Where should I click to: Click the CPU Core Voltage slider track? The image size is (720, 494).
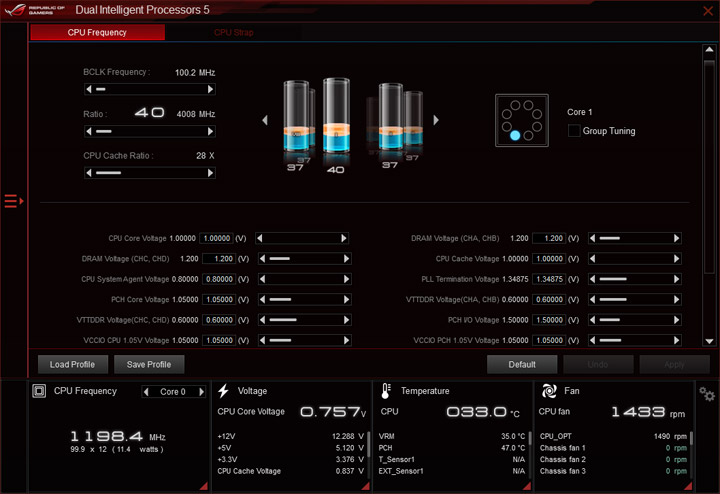pyautogui.click(x=302, y=238)
